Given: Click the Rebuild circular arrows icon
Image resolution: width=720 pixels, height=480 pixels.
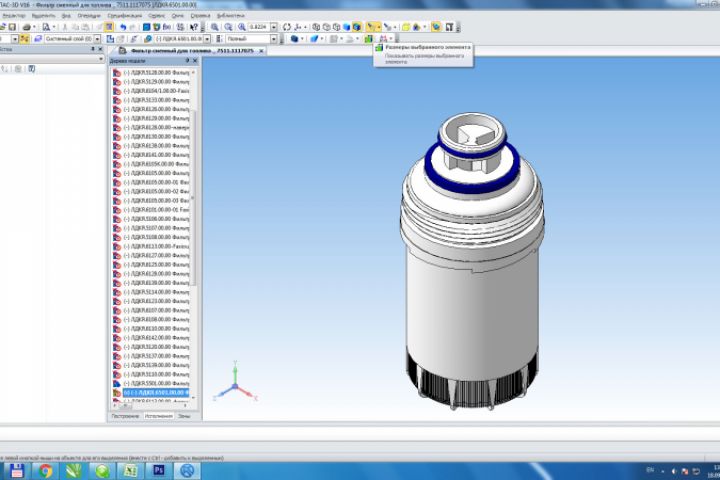Looking at the screenshot, I should click(x=287, y=27).
